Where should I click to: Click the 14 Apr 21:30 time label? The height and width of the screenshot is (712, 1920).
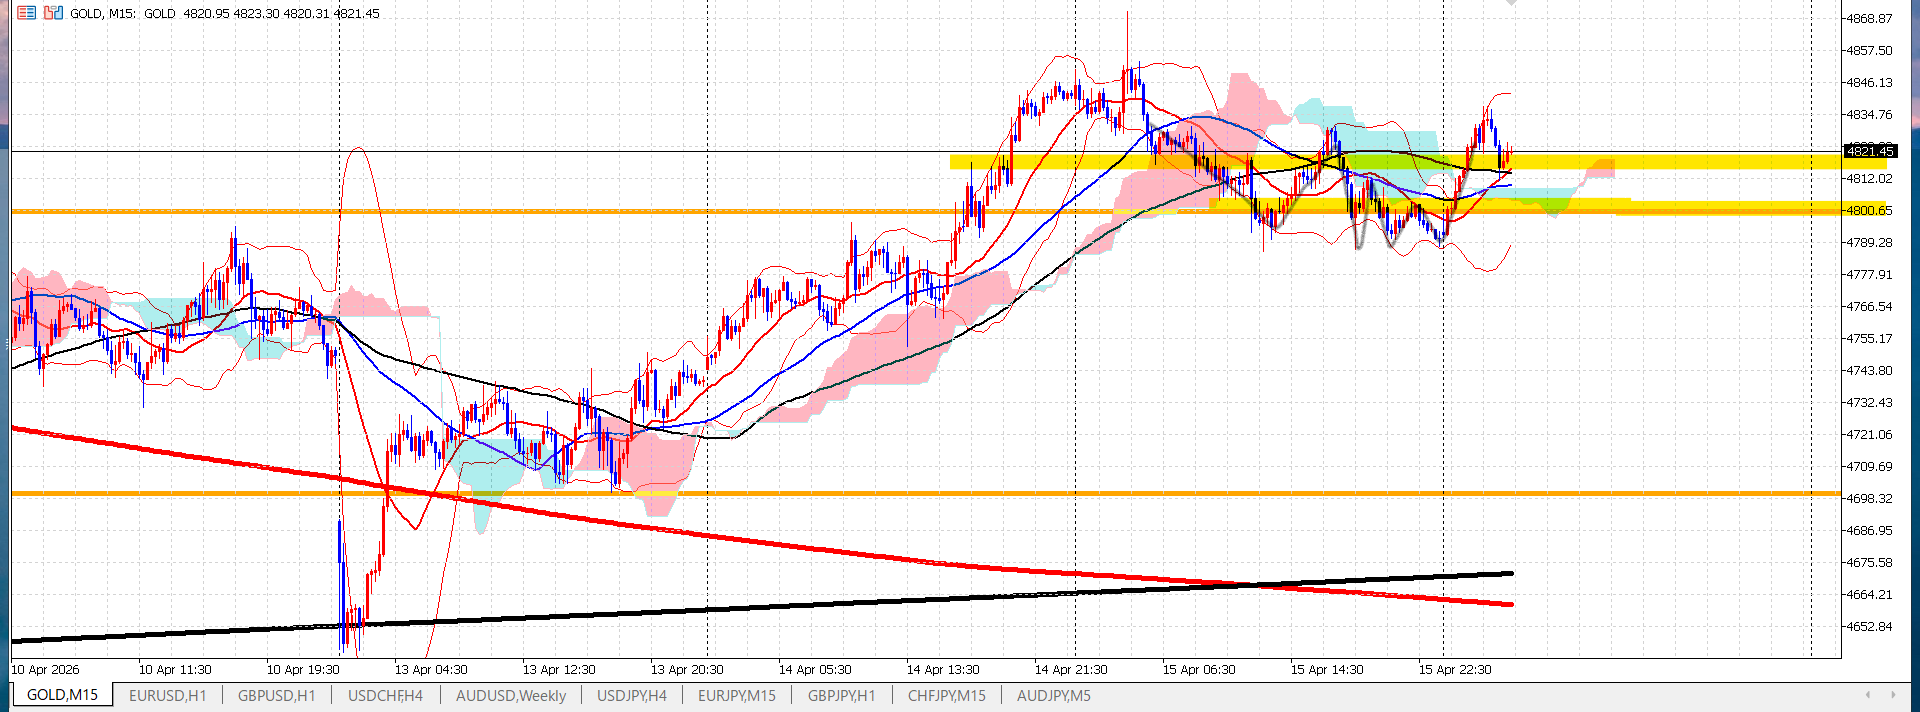[1071, 670]
